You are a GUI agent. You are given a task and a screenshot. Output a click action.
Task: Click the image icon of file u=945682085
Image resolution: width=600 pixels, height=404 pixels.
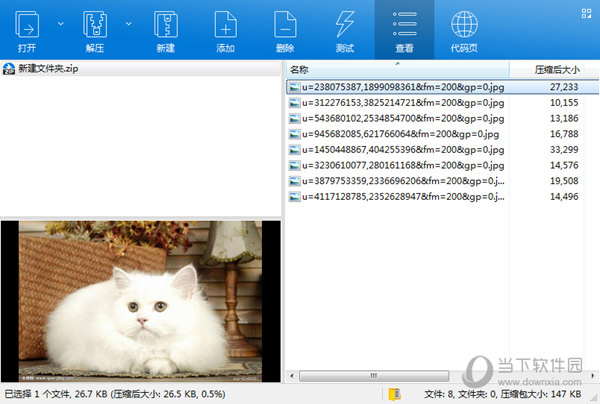coord(294,134)
